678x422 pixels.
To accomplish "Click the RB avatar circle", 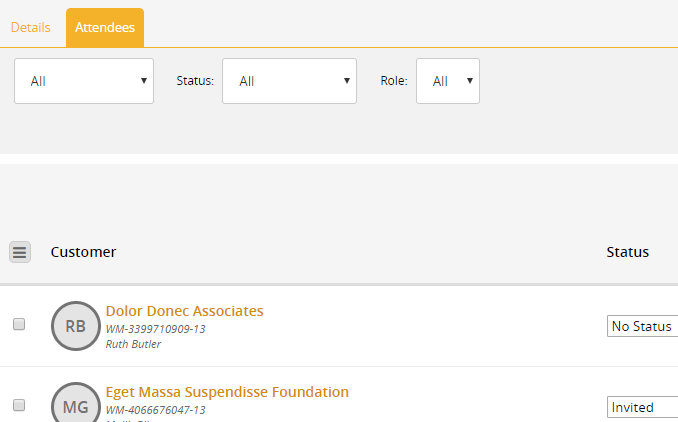I will click(x=76, y=326).
